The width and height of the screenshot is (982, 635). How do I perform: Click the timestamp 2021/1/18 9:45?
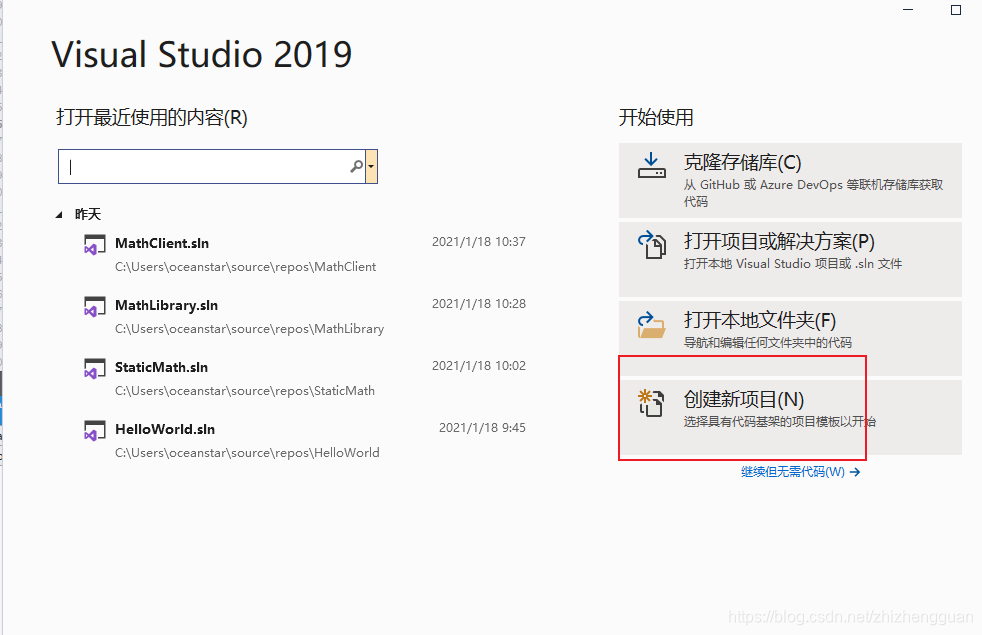[482, 428]
